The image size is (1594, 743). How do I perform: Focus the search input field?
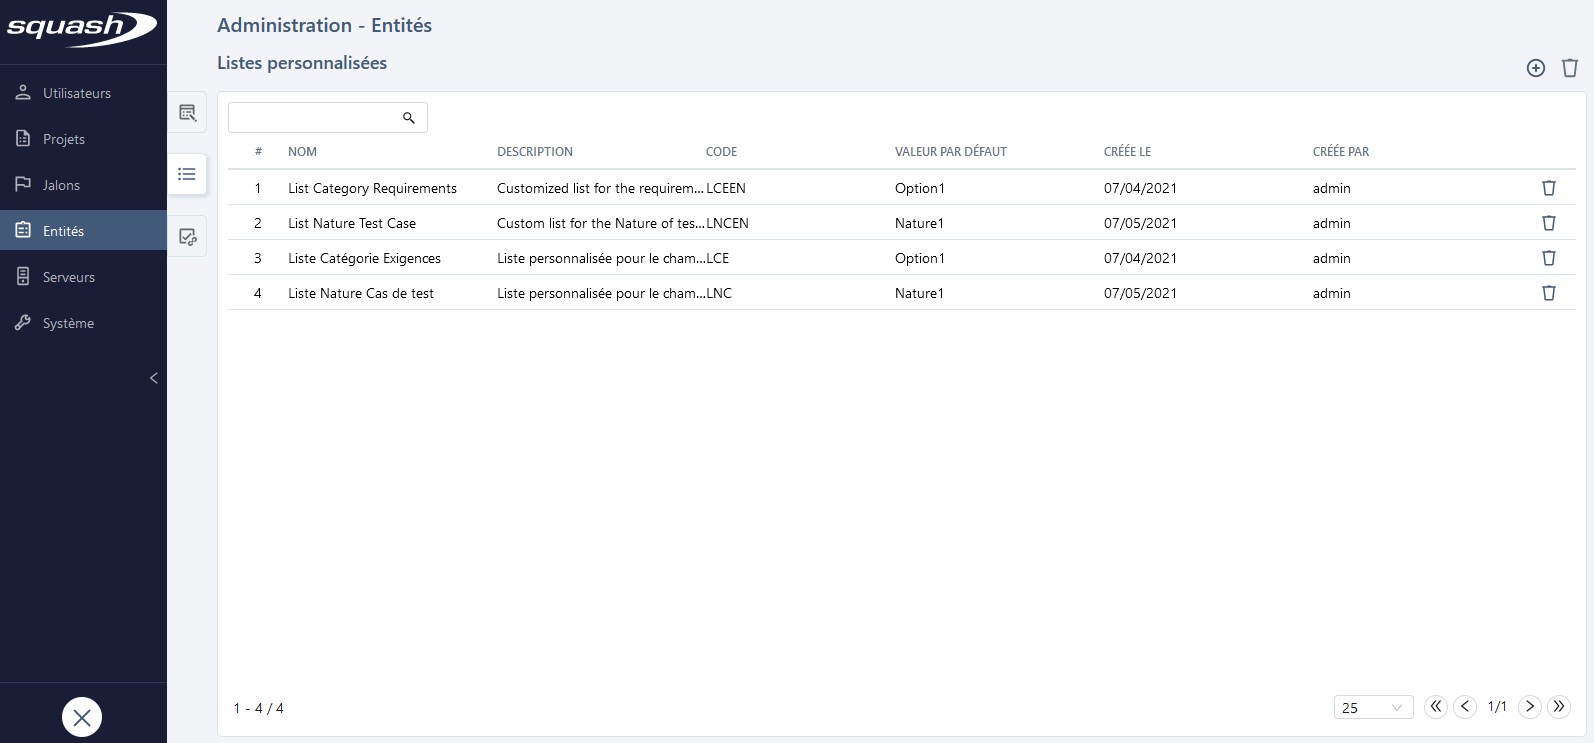tap(312, 118)
